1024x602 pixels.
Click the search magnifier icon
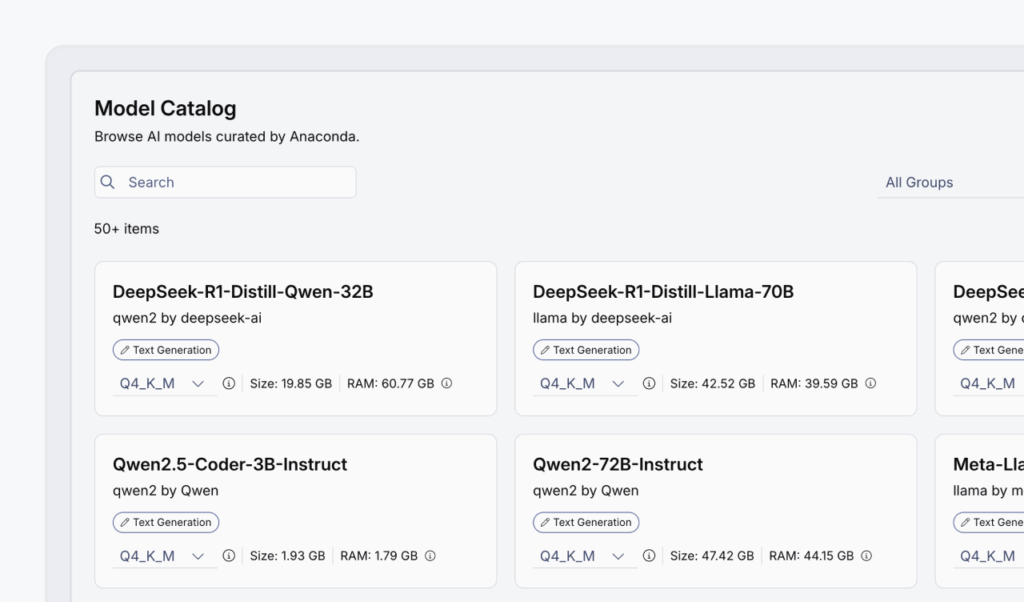(x=108, y=182)
